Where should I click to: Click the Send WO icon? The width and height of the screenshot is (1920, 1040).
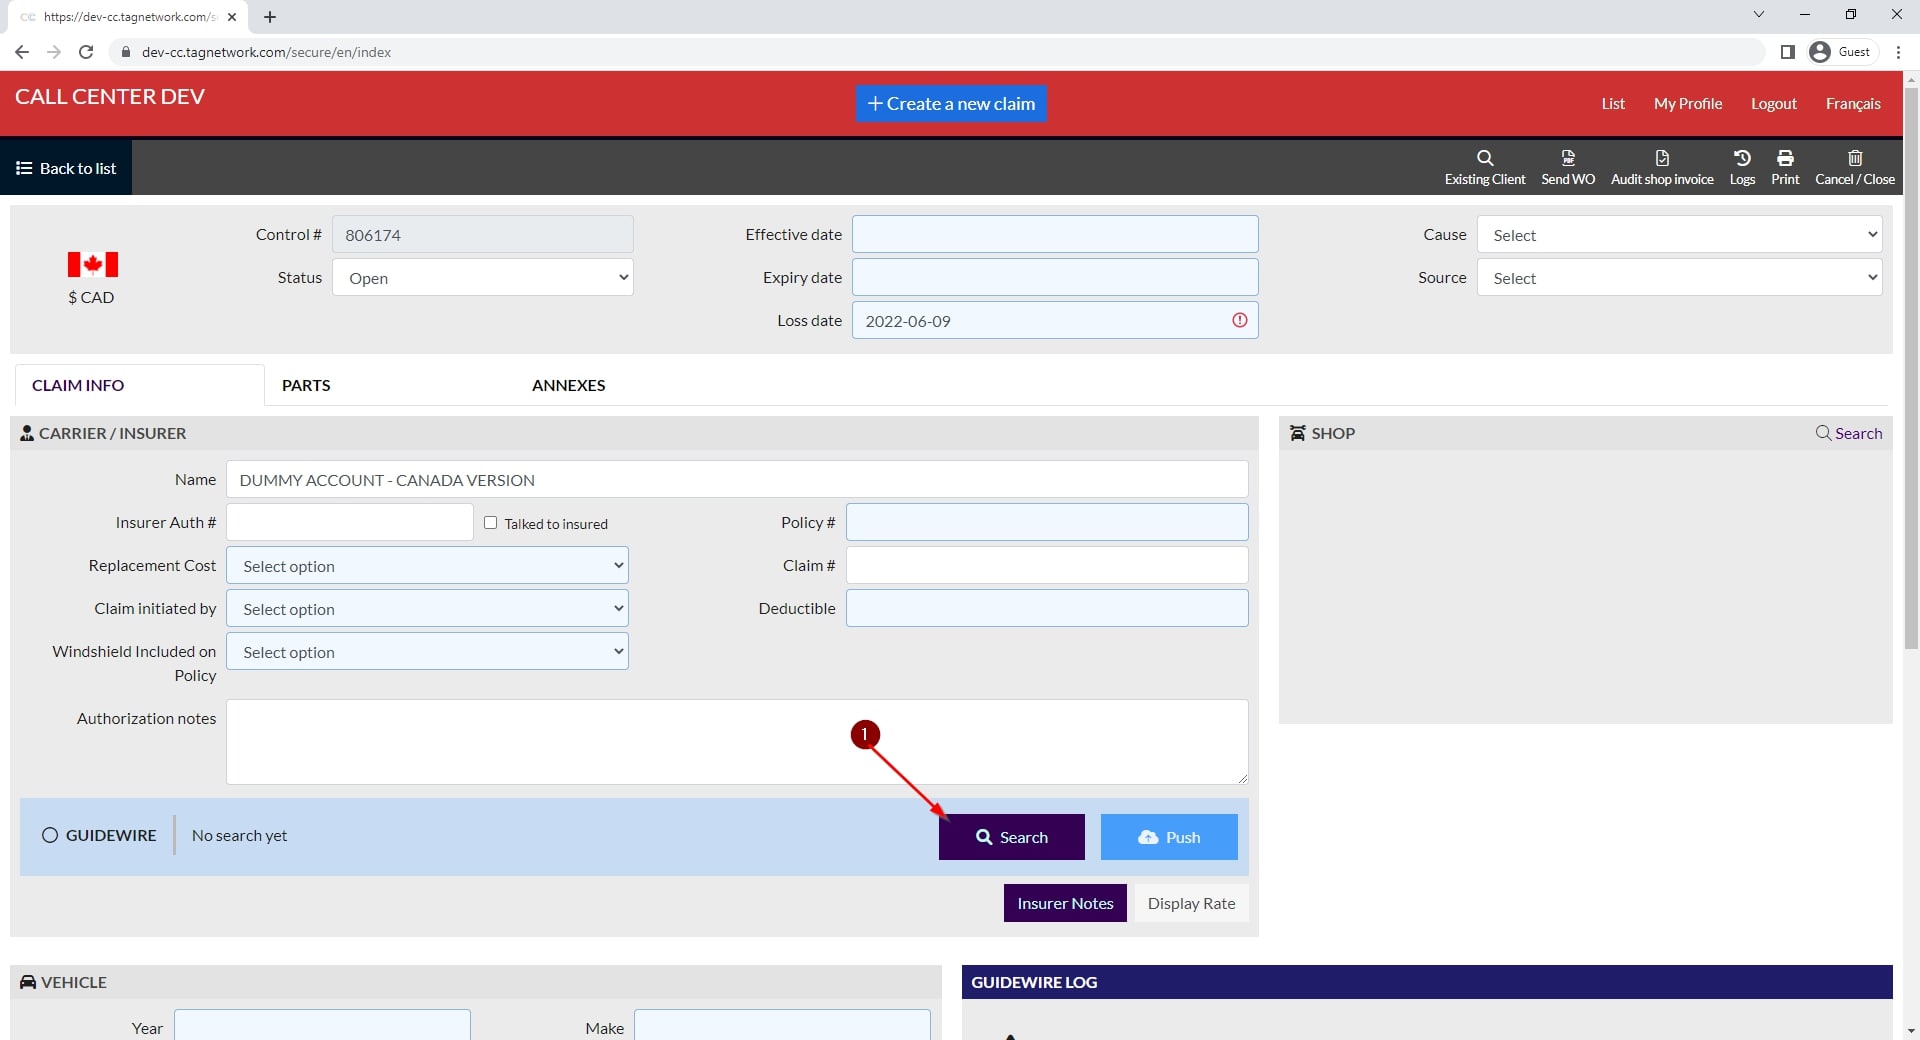pos(1568,158)
